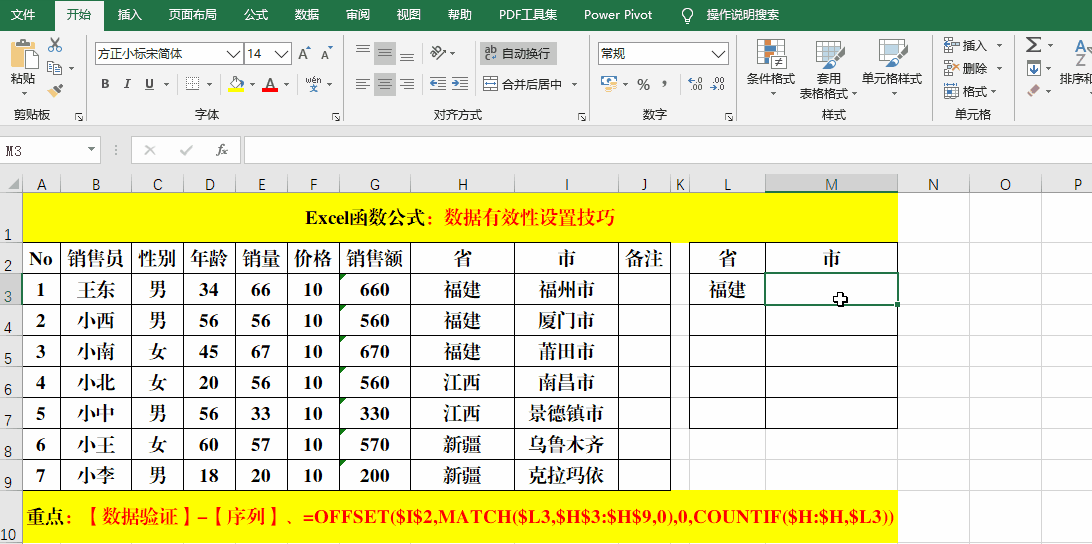Decrease decimal places

[717, 84]
